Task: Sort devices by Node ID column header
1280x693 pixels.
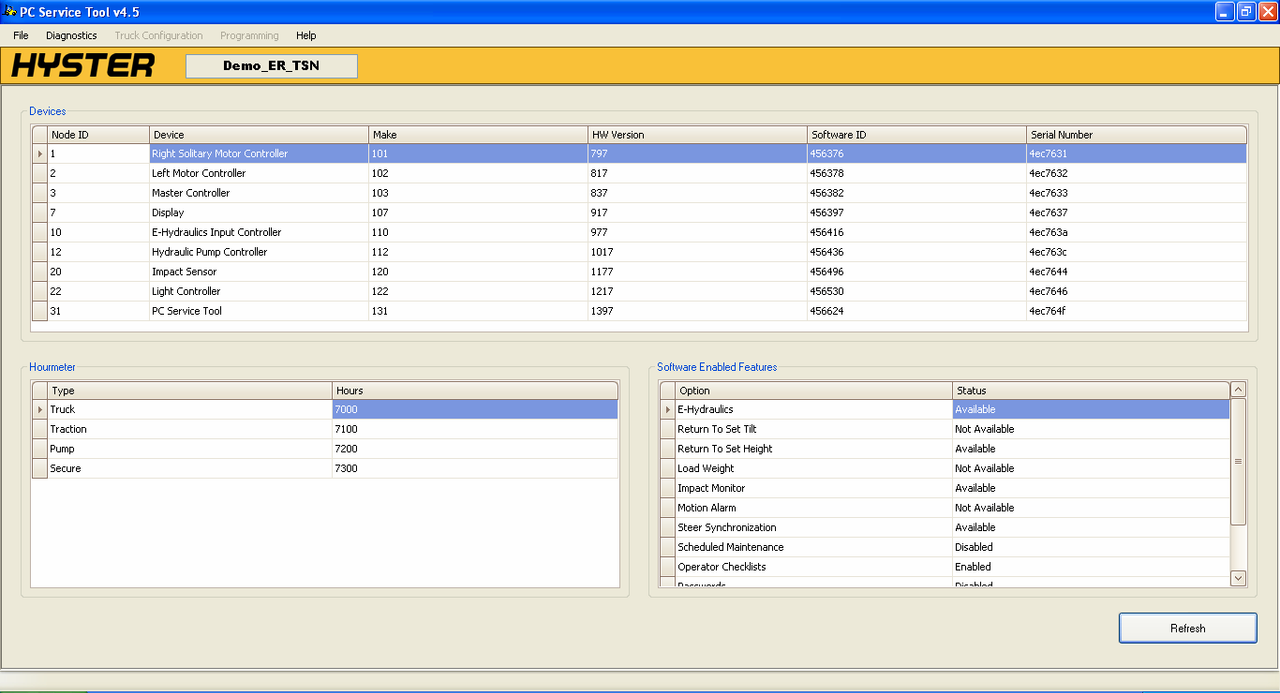Action: (x=98, y=134)
